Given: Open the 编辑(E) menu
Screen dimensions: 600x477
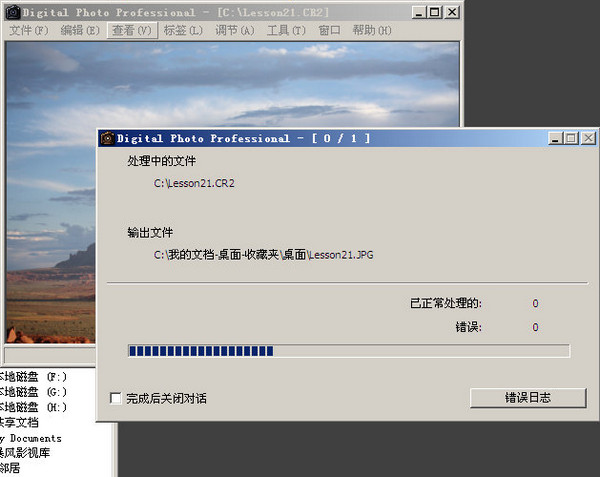Looking at the screenshot, I should [x=80, y=31].
